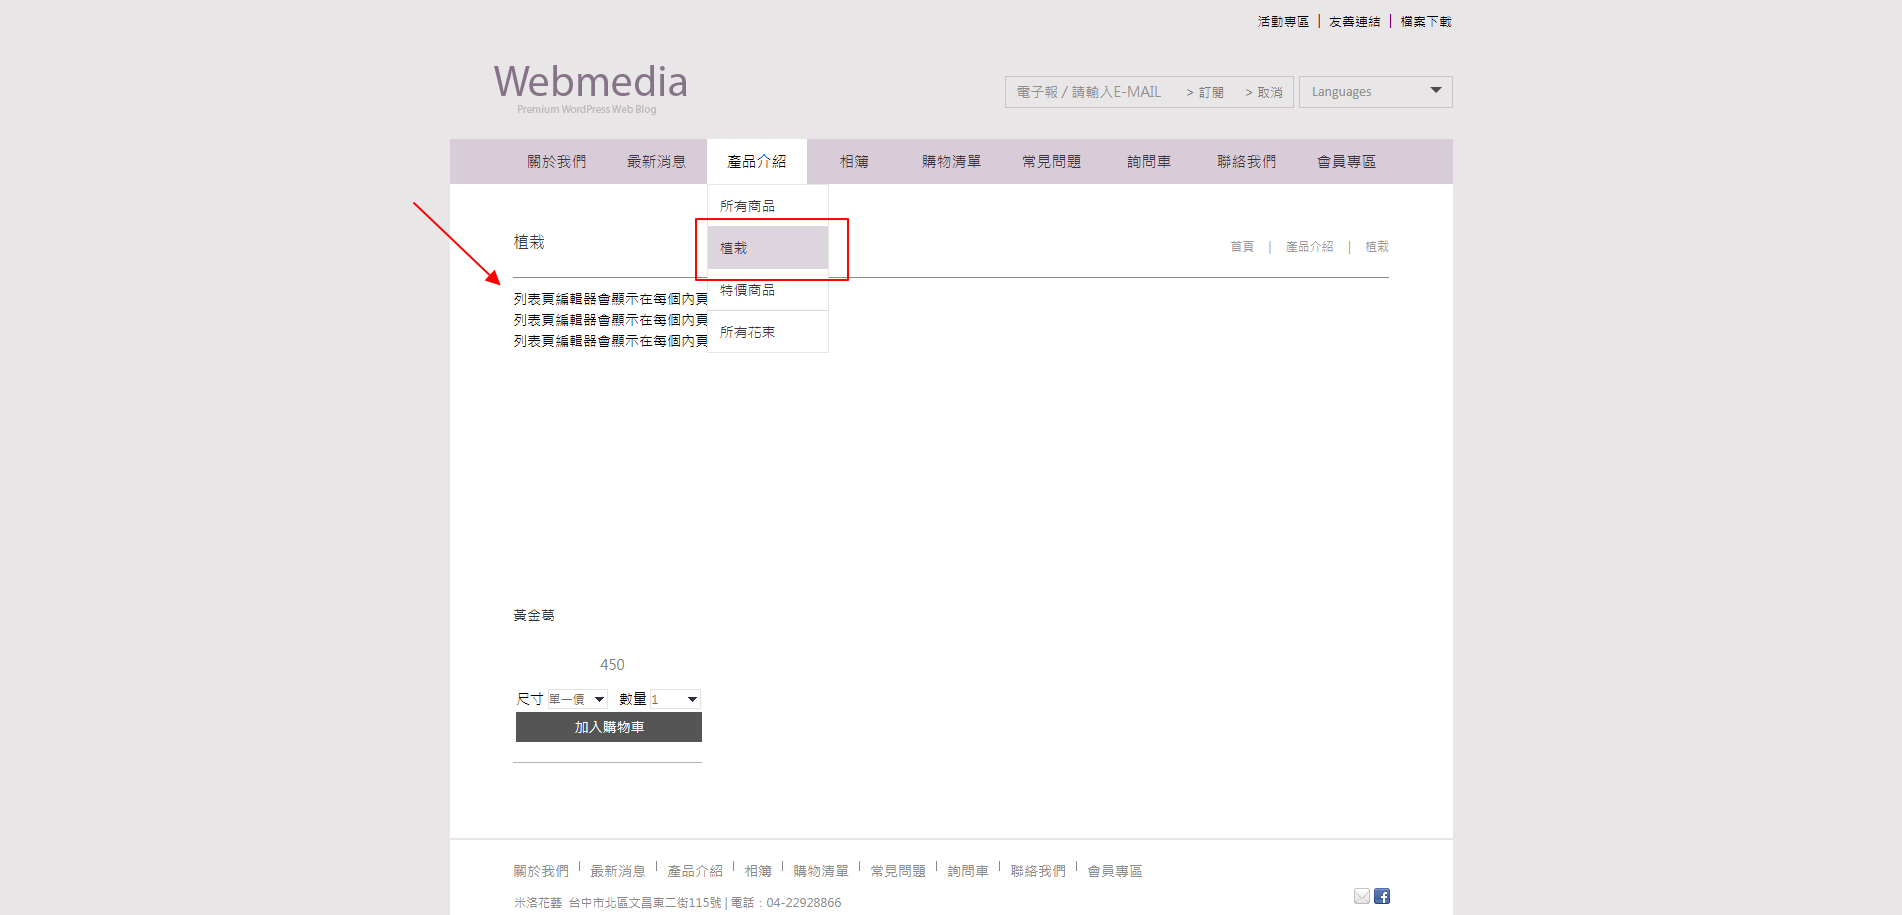Open the 產品介紹 navigation tab

click(x=756, y=162)
